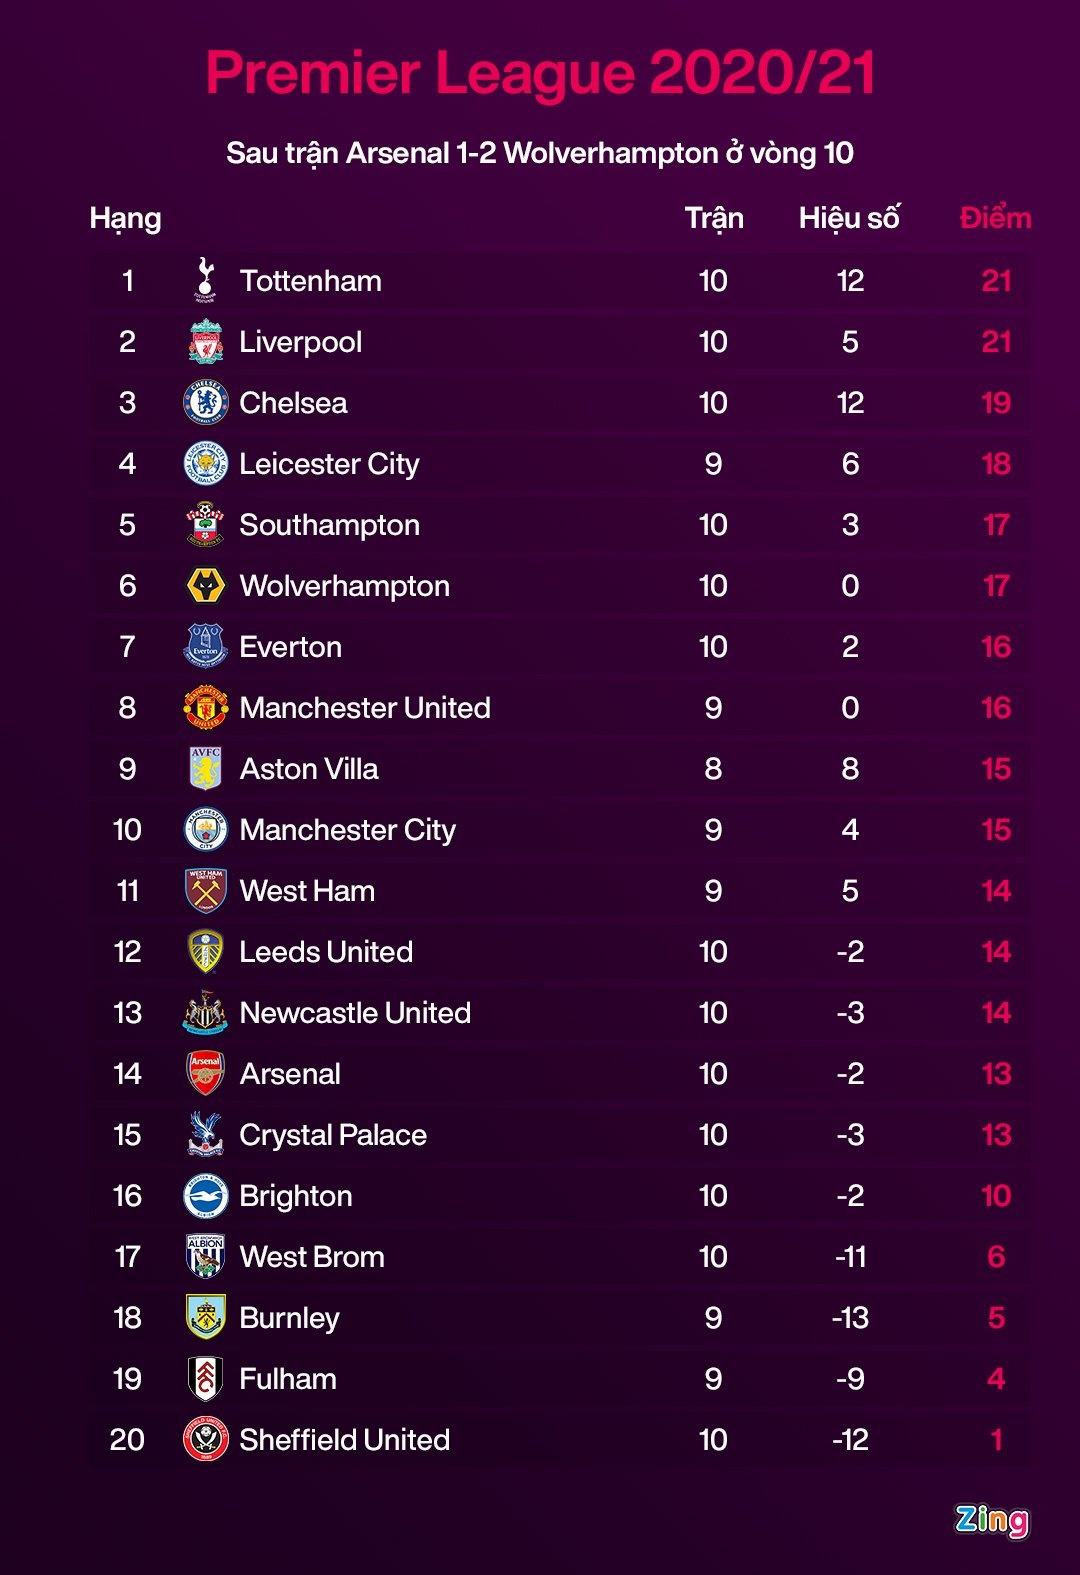Click the Hạng column header
The width and height of the screenshot is (1080, 1575).
125,218
